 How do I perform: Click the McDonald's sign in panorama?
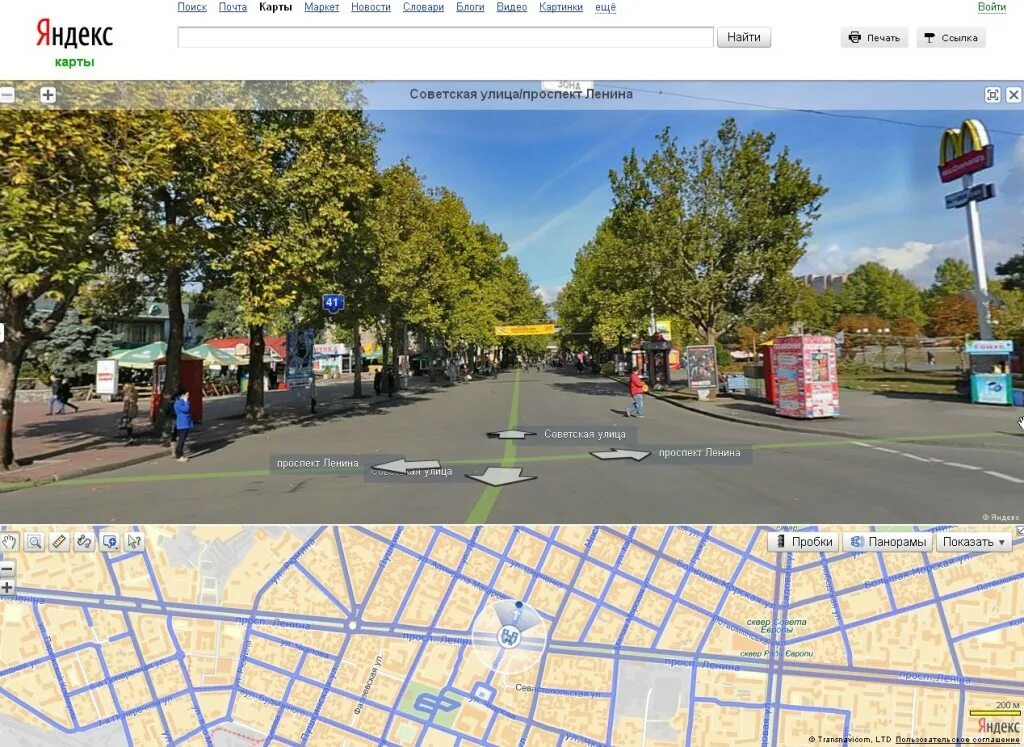click(x=965, y=151)
